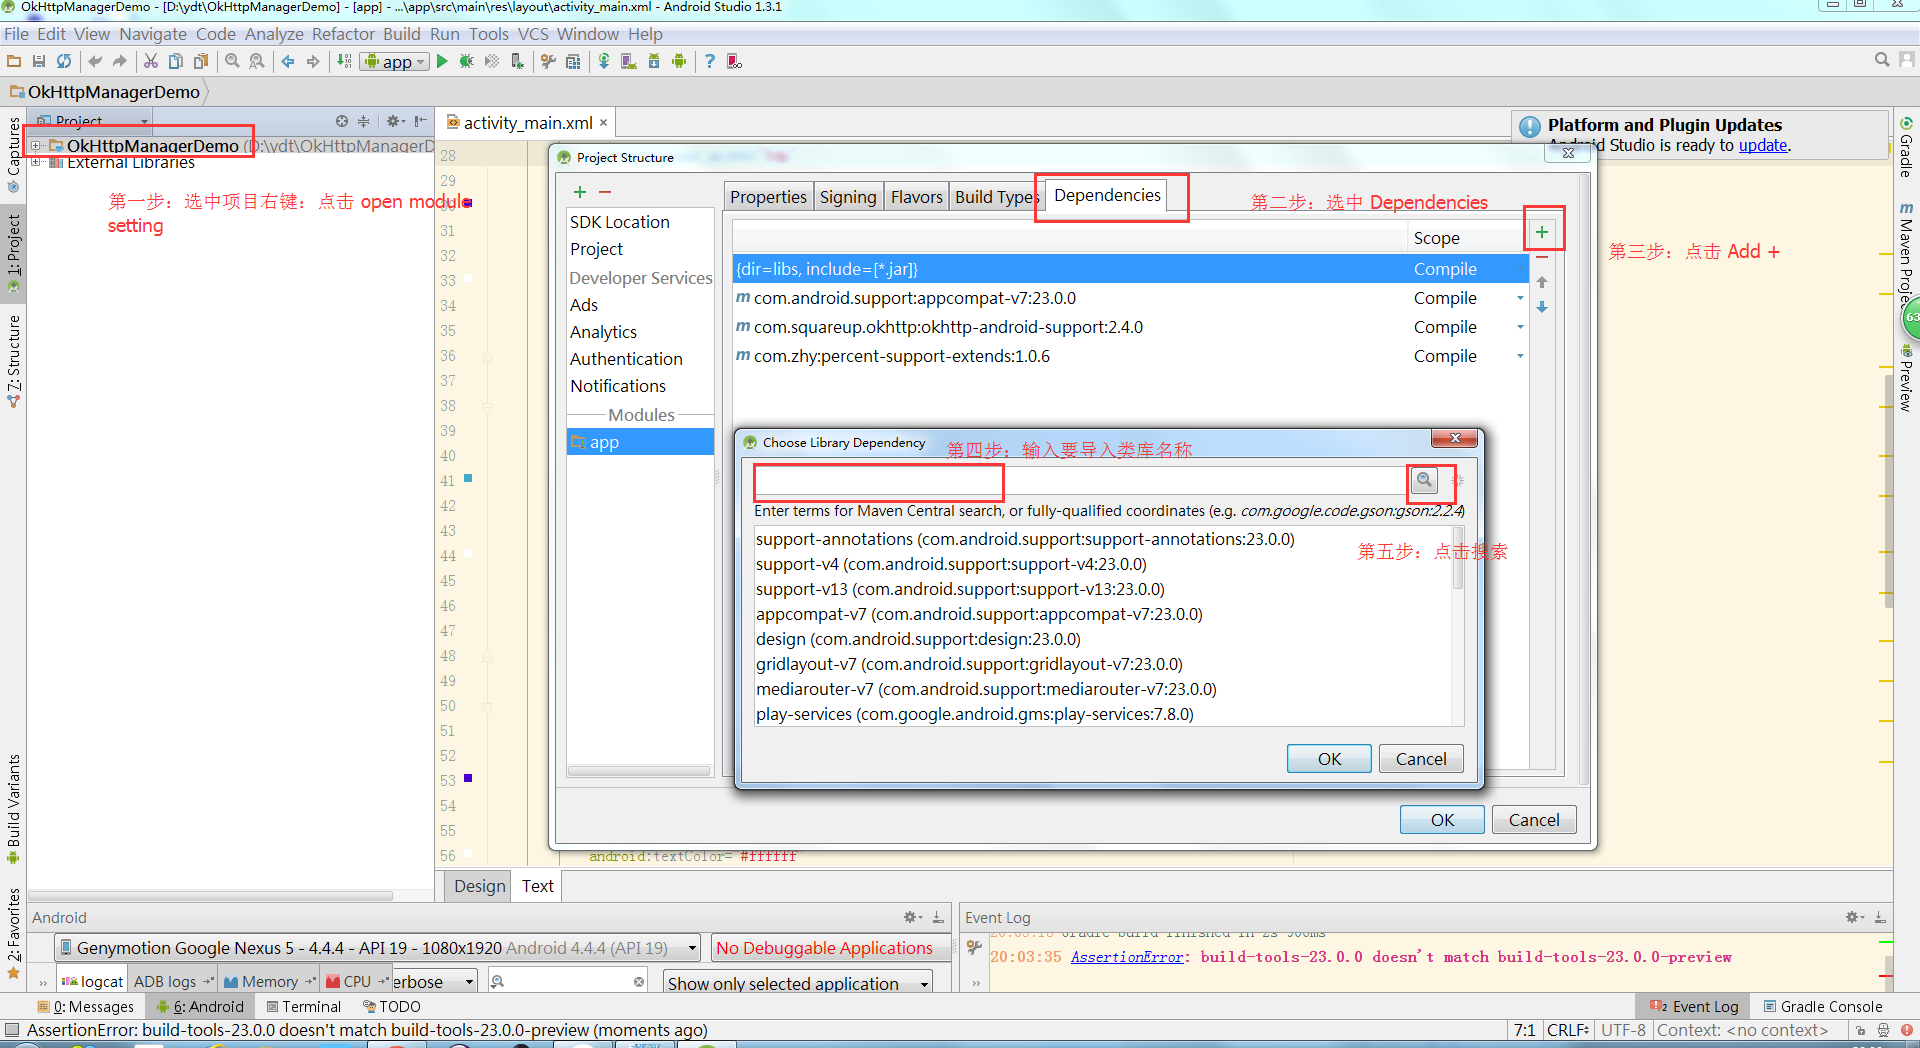
Task: Switch to the Signing tab
Action: coord(848,197)
